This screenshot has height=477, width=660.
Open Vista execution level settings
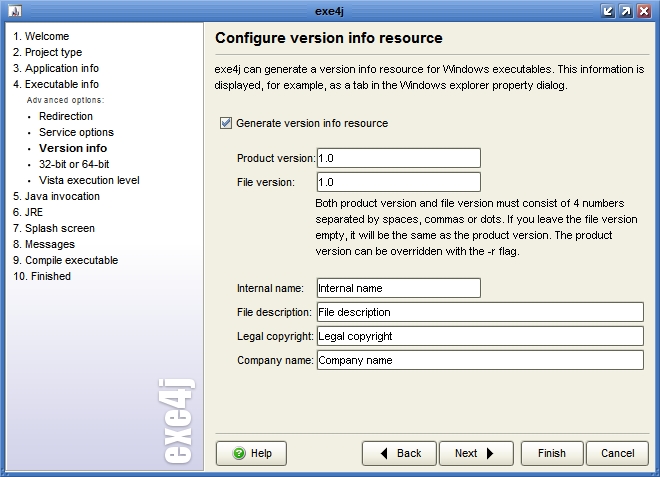pos(89,180)
